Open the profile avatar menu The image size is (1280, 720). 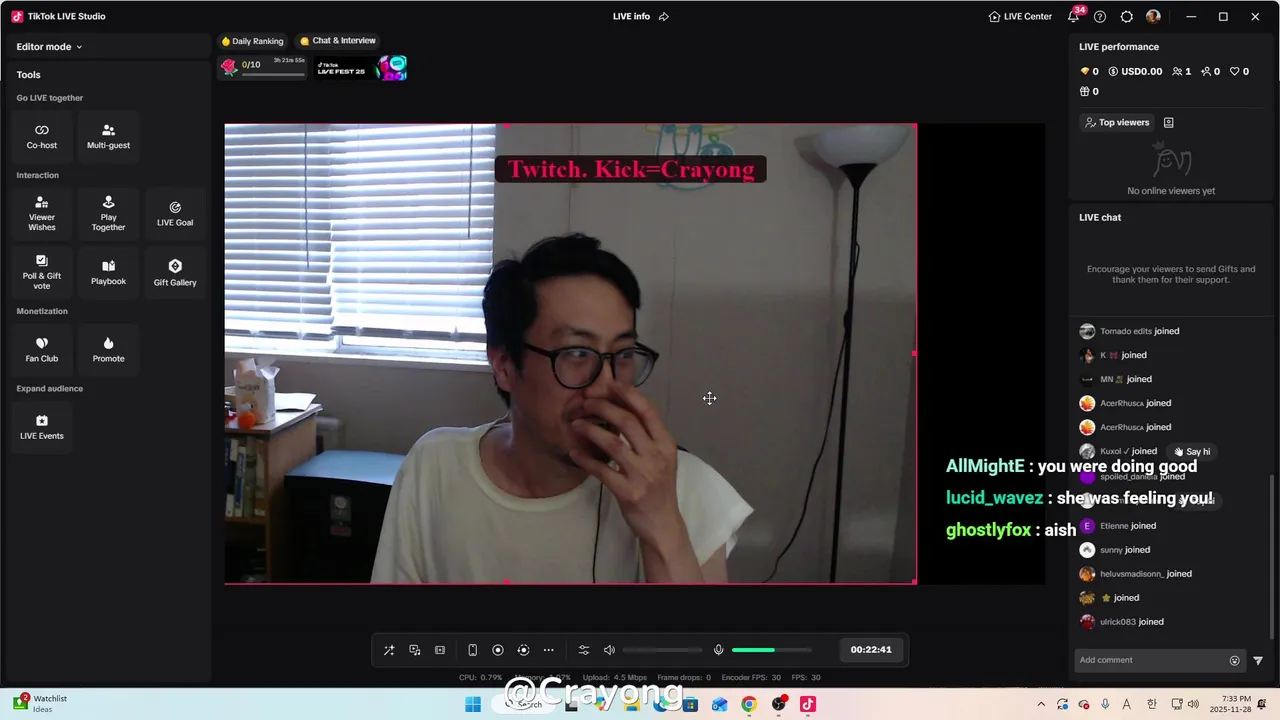click(x=1153, y=17)
